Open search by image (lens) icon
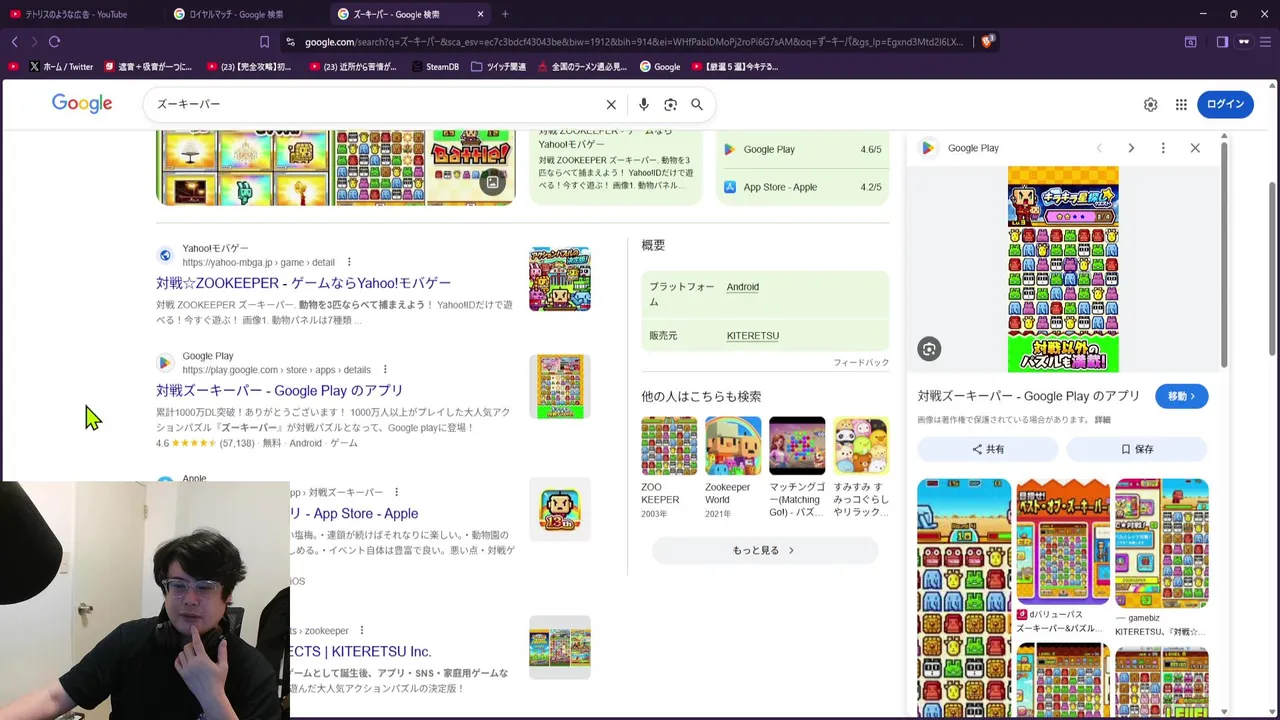The image size is (1280, 720). (x=670, y=105)
